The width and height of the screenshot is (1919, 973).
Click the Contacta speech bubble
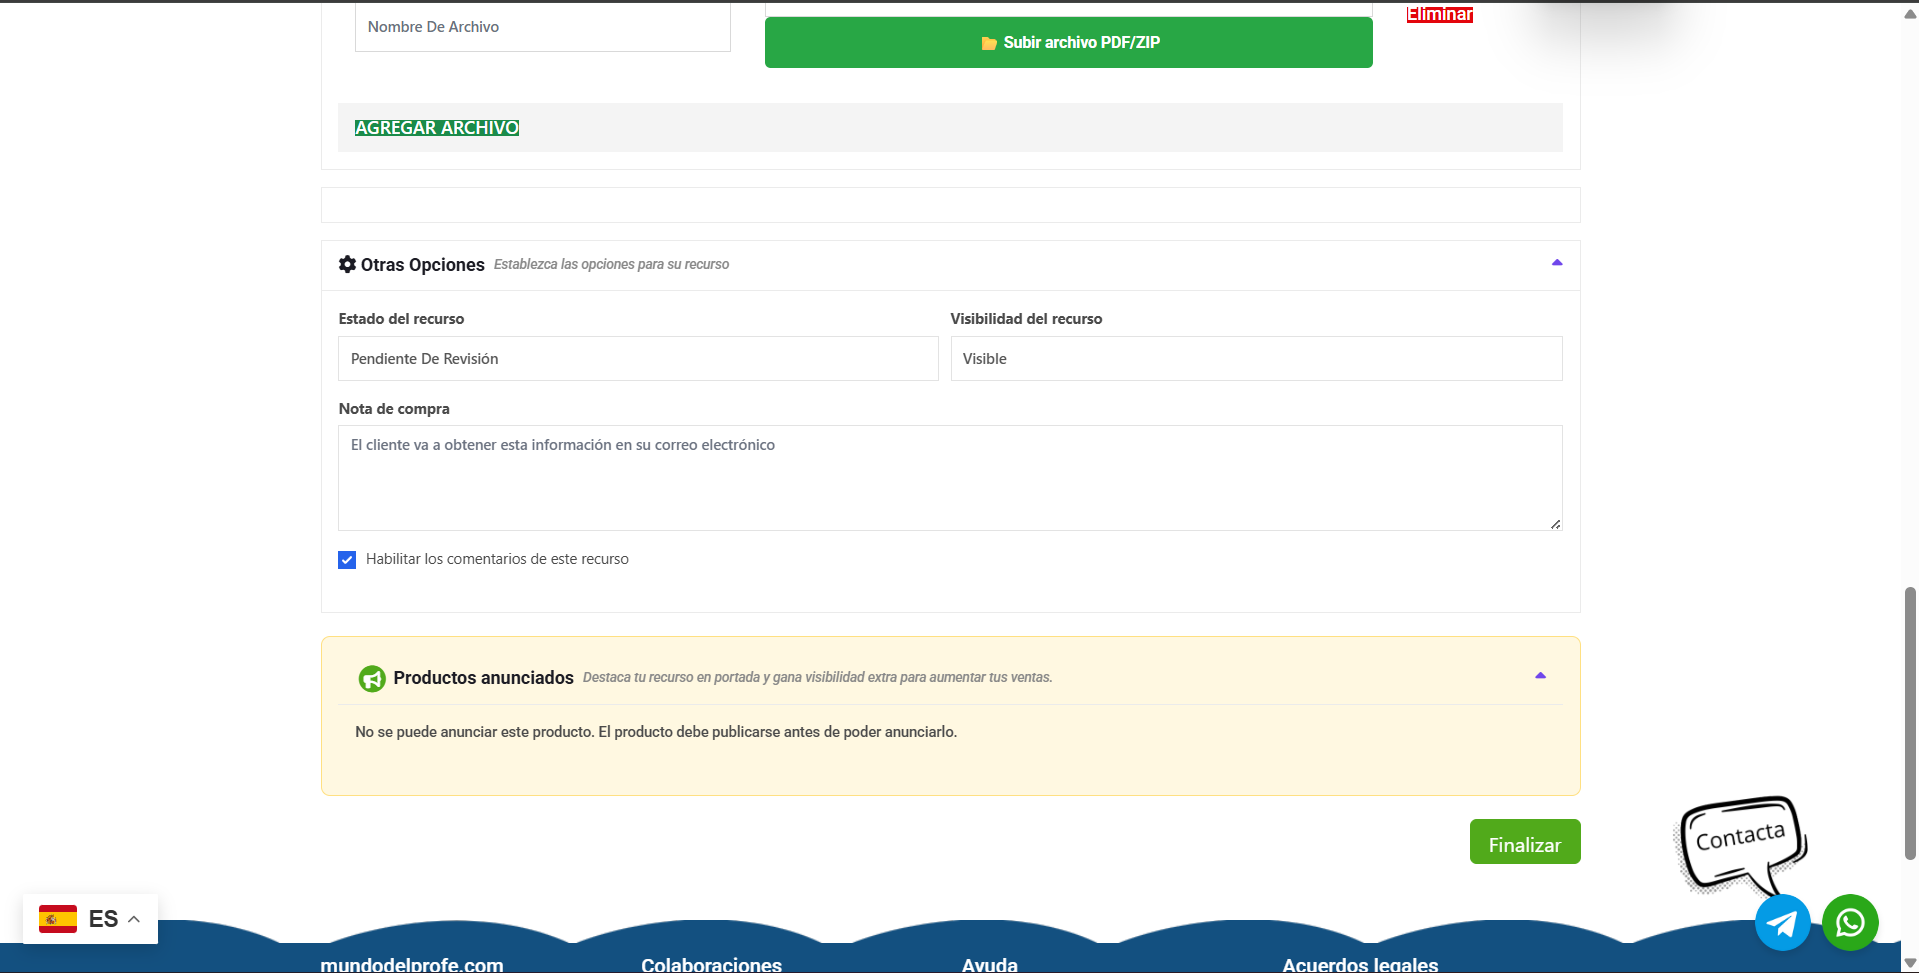[1740, 840]
